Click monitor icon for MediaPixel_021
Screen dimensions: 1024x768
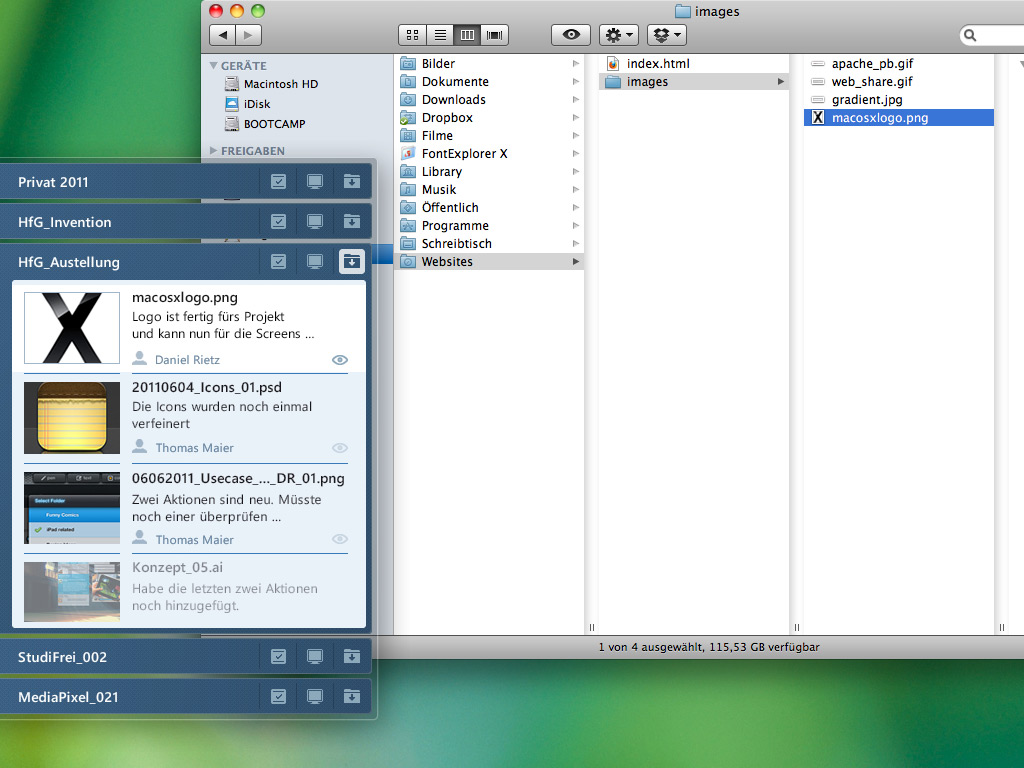pyautogui.click(x=315, y=697)
